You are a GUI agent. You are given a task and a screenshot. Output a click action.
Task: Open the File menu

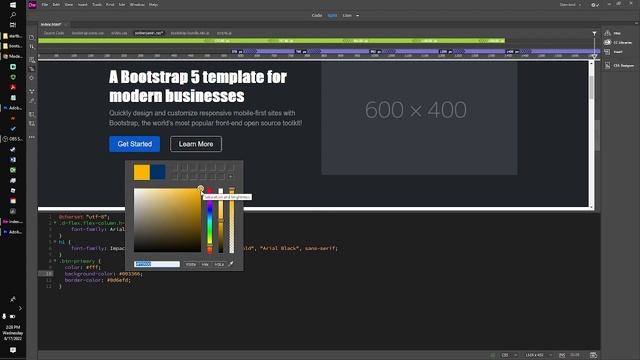[x=45, y=5]
